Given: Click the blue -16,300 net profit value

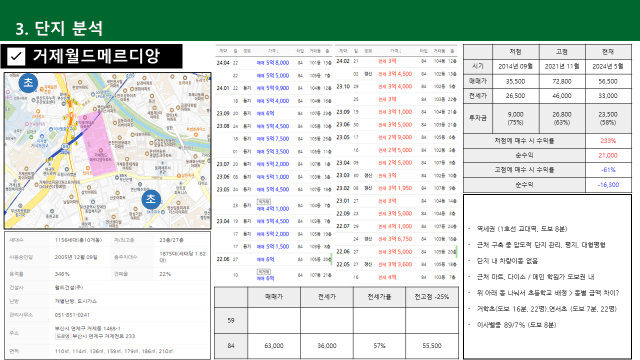Looking at the screenshot, I should pyautogui.click(x=608, y=185).
